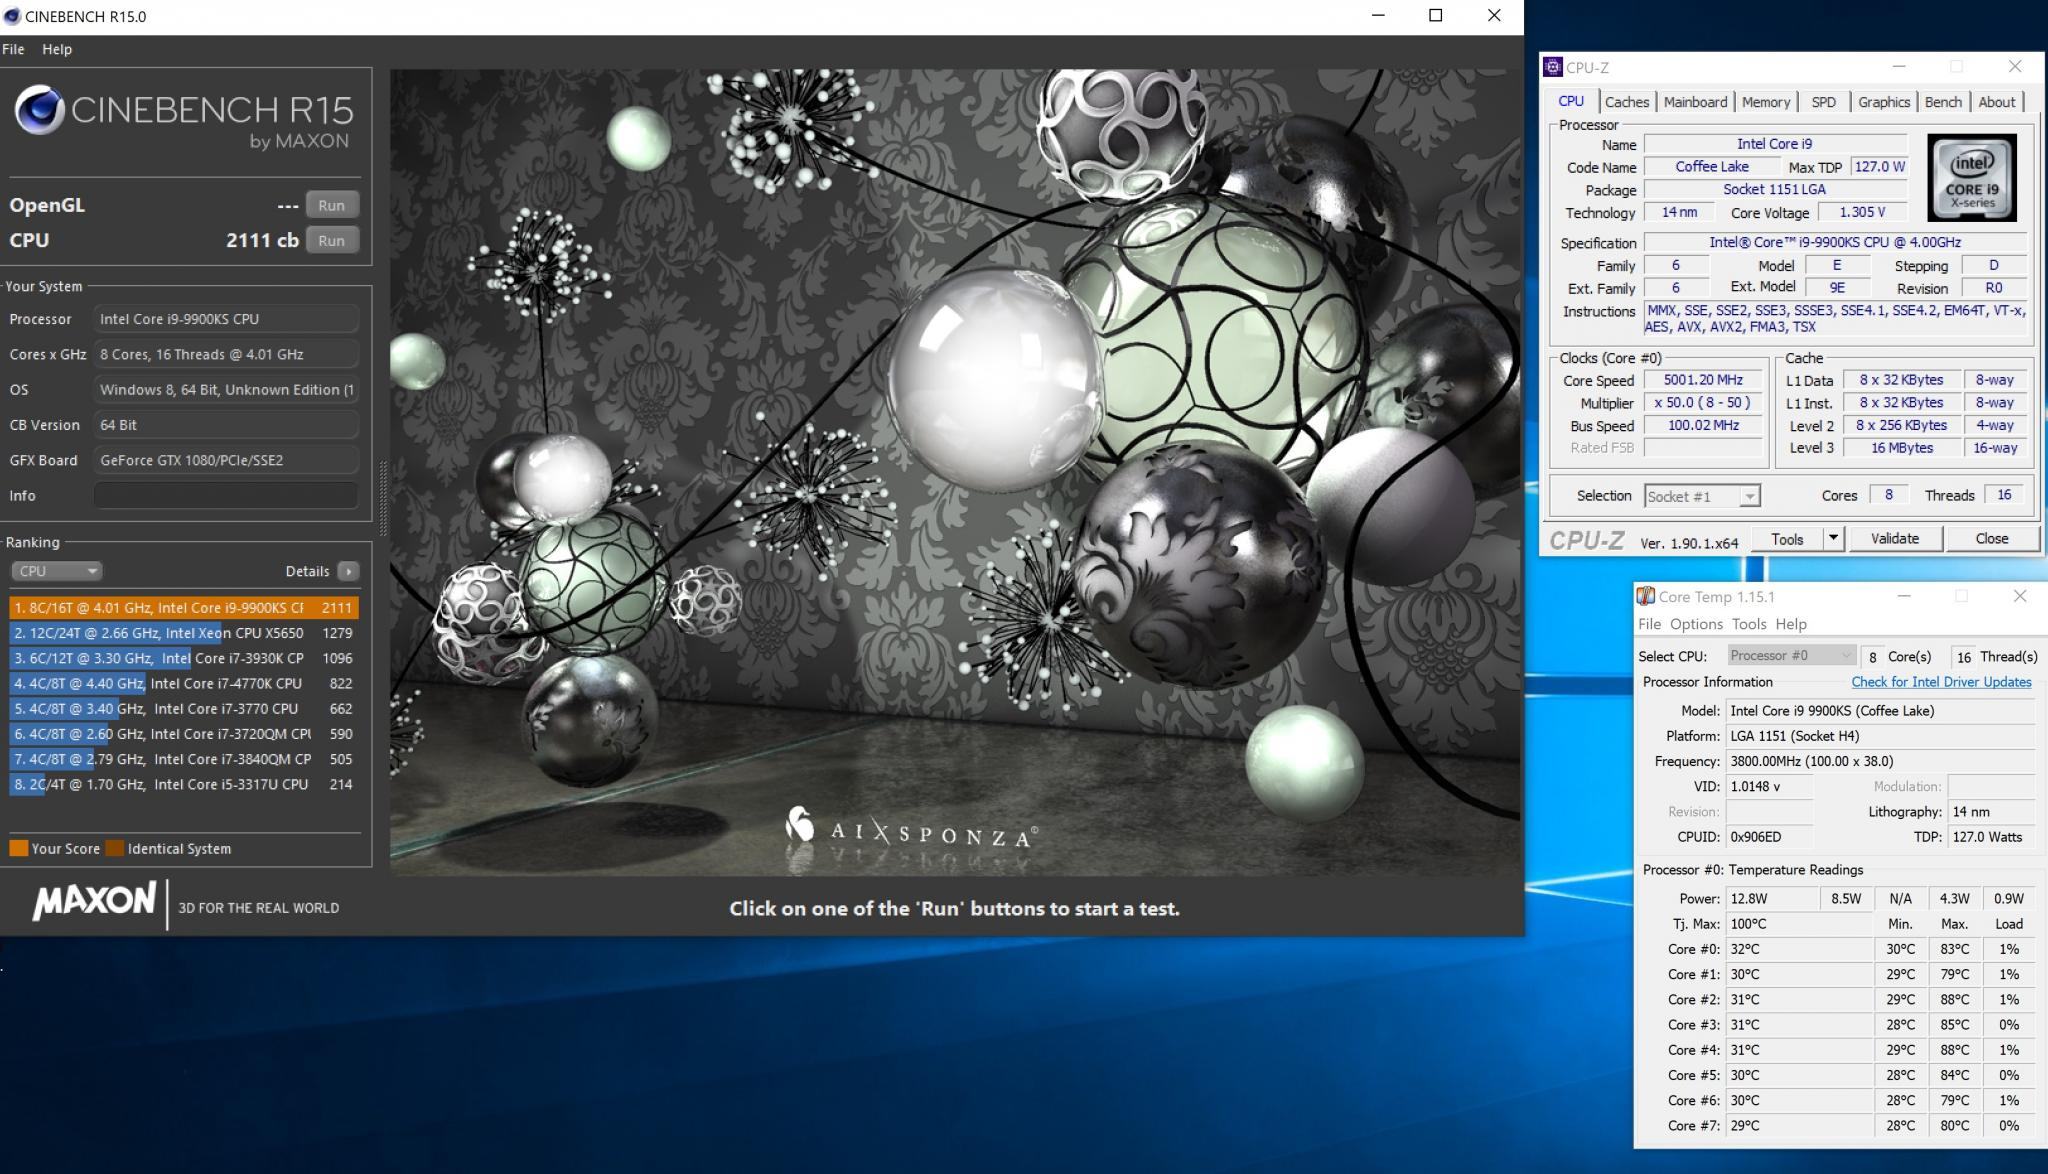Expand the CPU ranking dropdown

coord(56,571)
